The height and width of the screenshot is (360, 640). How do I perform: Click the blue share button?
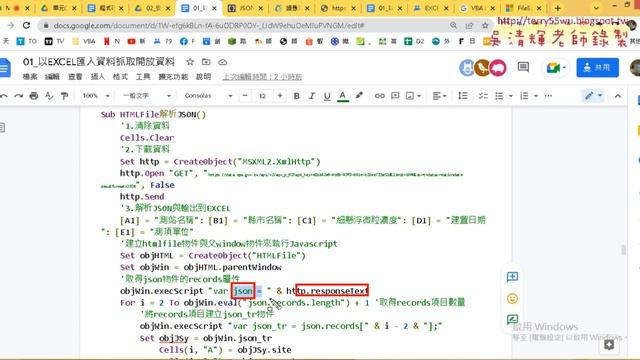[598, 67]
